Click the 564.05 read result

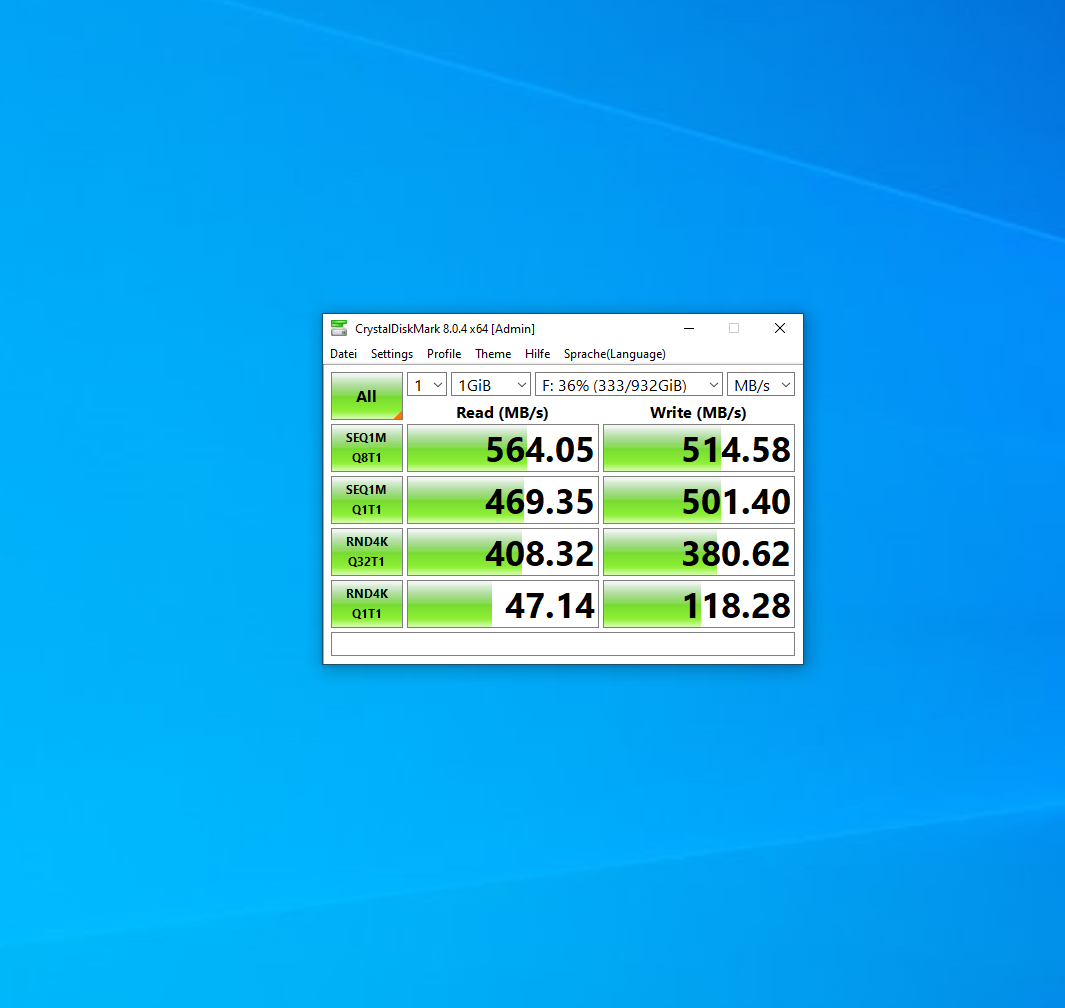(503, 448)
